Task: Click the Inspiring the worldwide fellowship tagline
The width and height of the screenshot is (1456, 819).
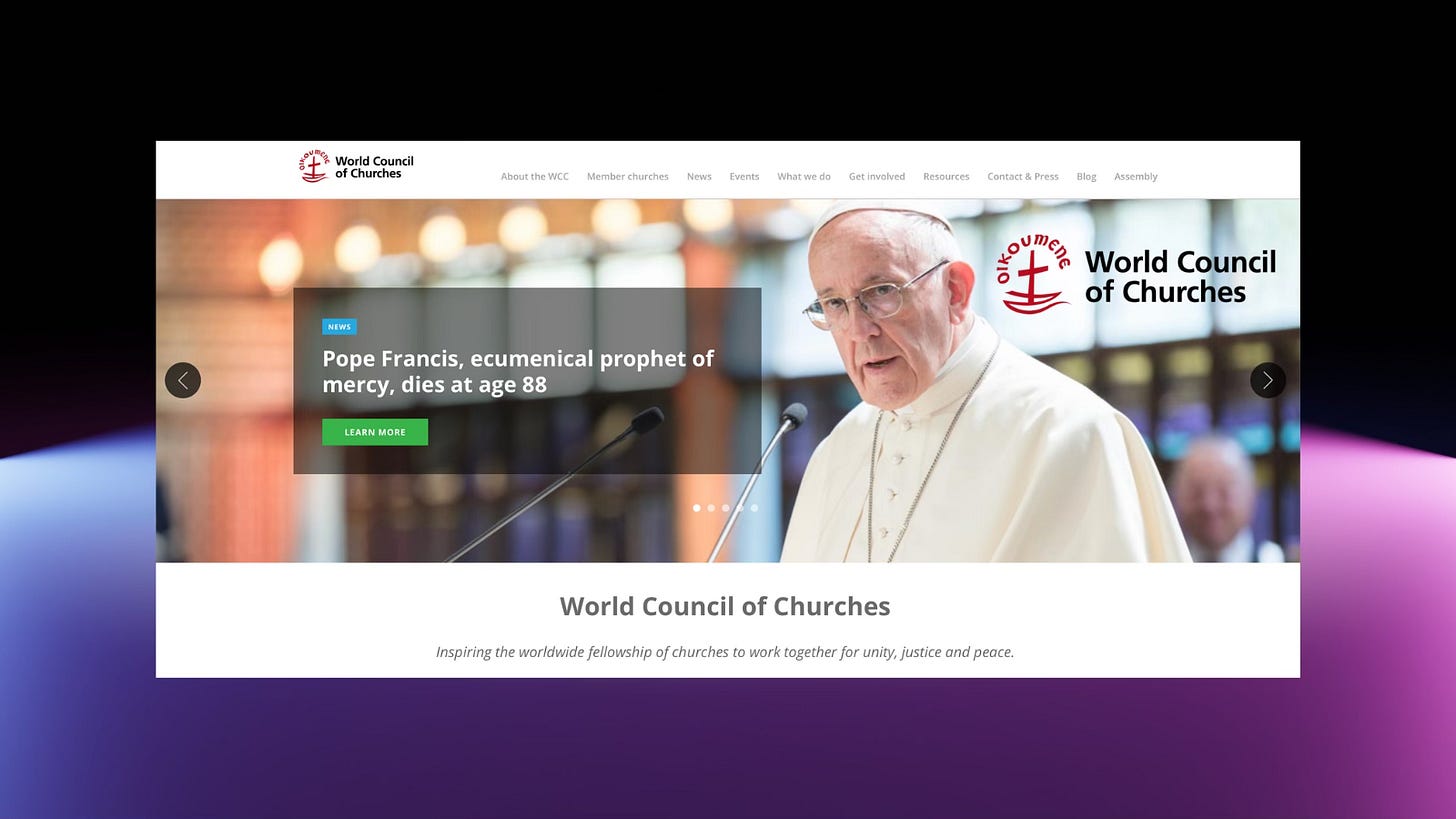Action: pyautogui.click(x=725, y=652)
